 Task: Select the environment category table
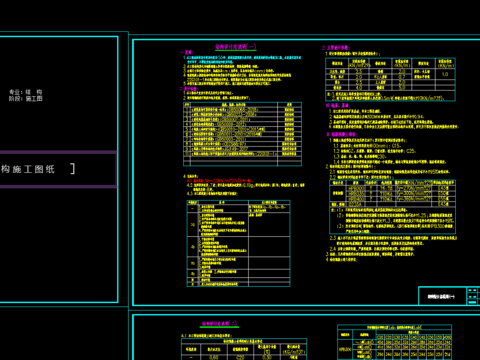(x=238, y=243)
